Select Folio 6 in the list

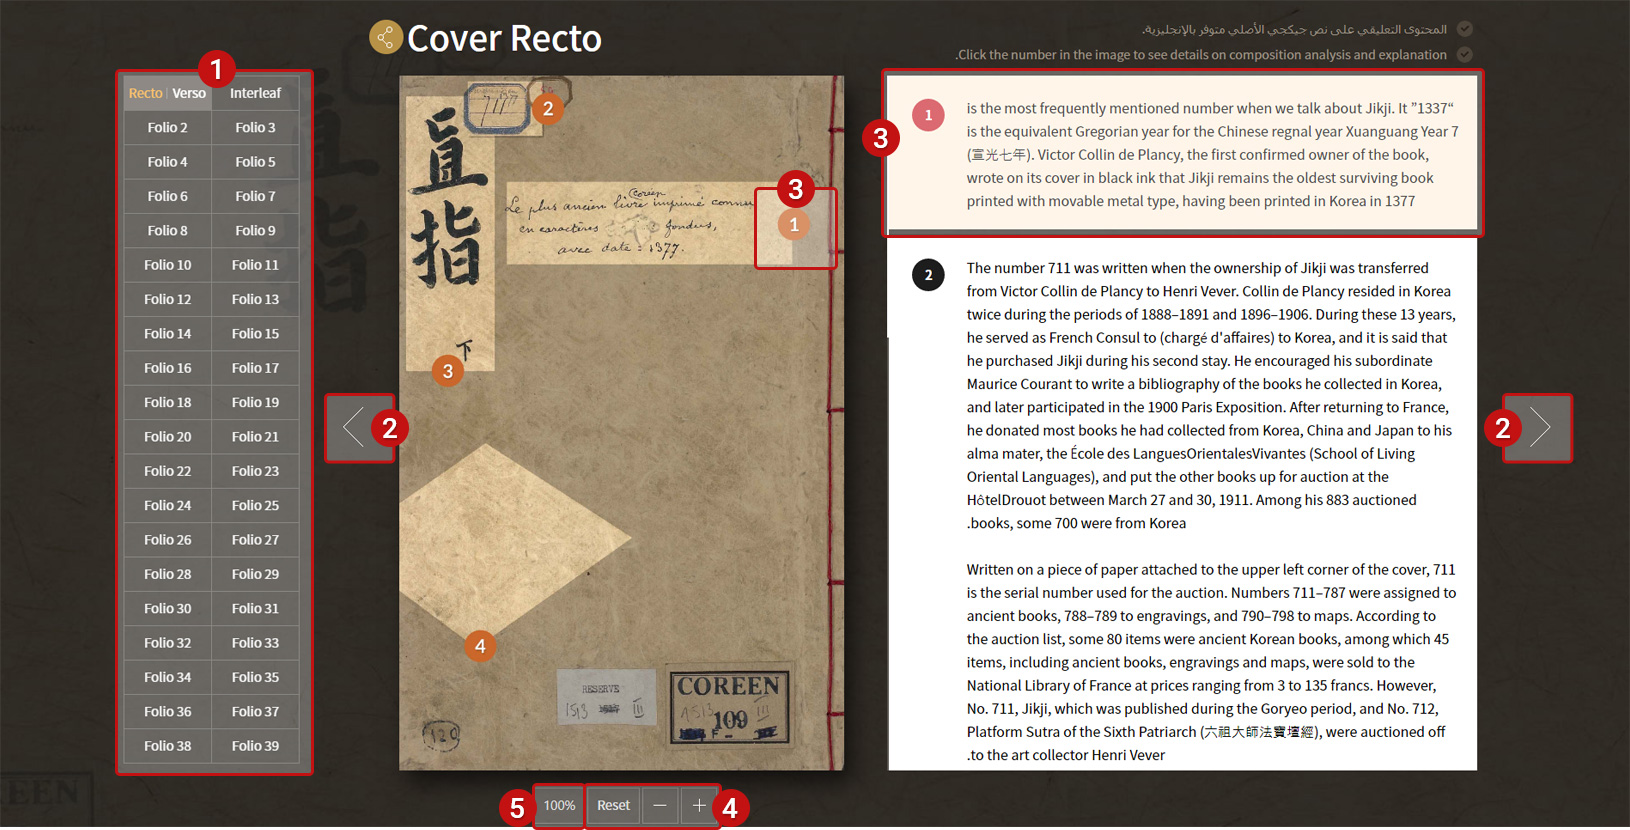[168, 196]
